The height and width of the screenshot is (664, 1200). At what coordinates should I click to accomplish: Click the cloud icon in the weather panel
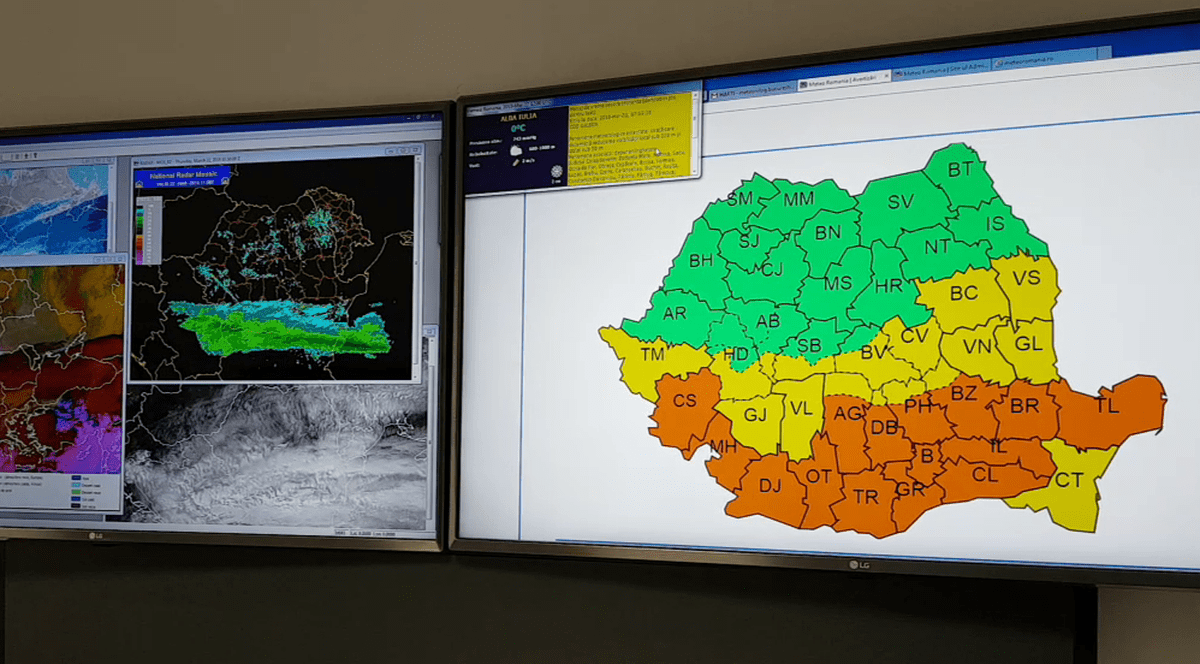[516, 151]
